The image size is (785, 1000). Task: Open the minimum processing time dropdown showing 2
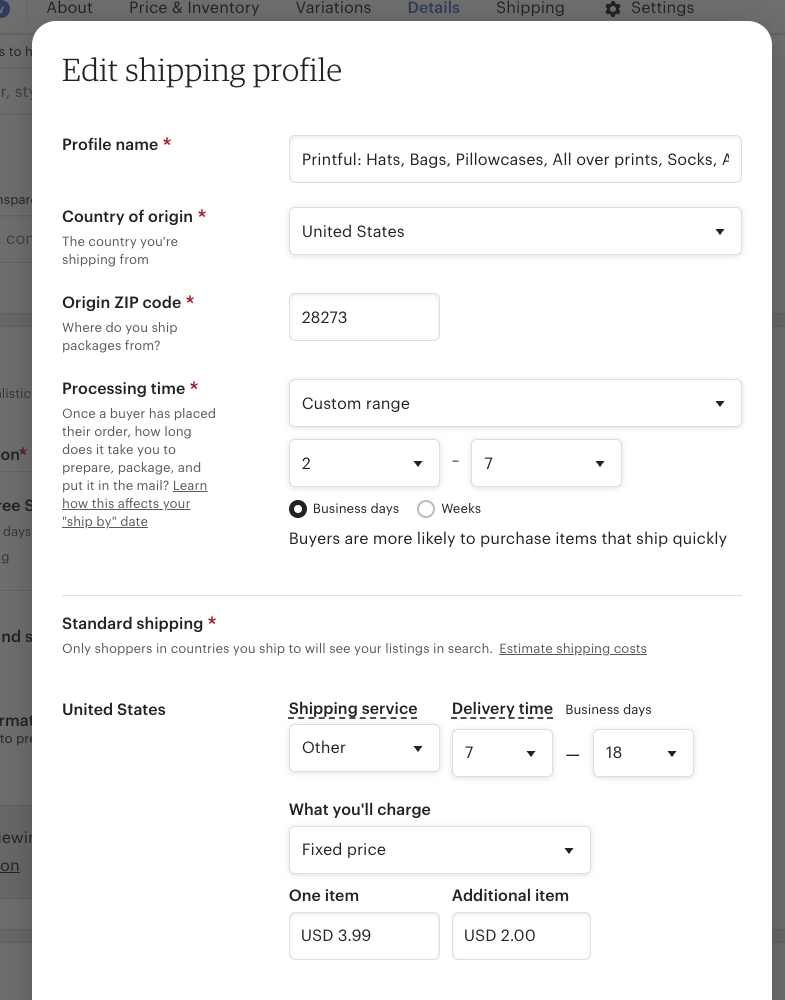coord(364,463)
